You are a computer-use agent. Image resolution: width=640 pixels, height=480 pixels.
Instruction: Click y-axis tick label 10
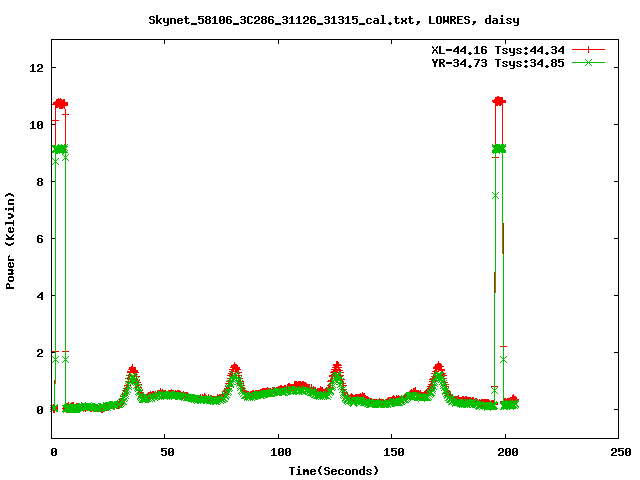click(x=36, y=125)
